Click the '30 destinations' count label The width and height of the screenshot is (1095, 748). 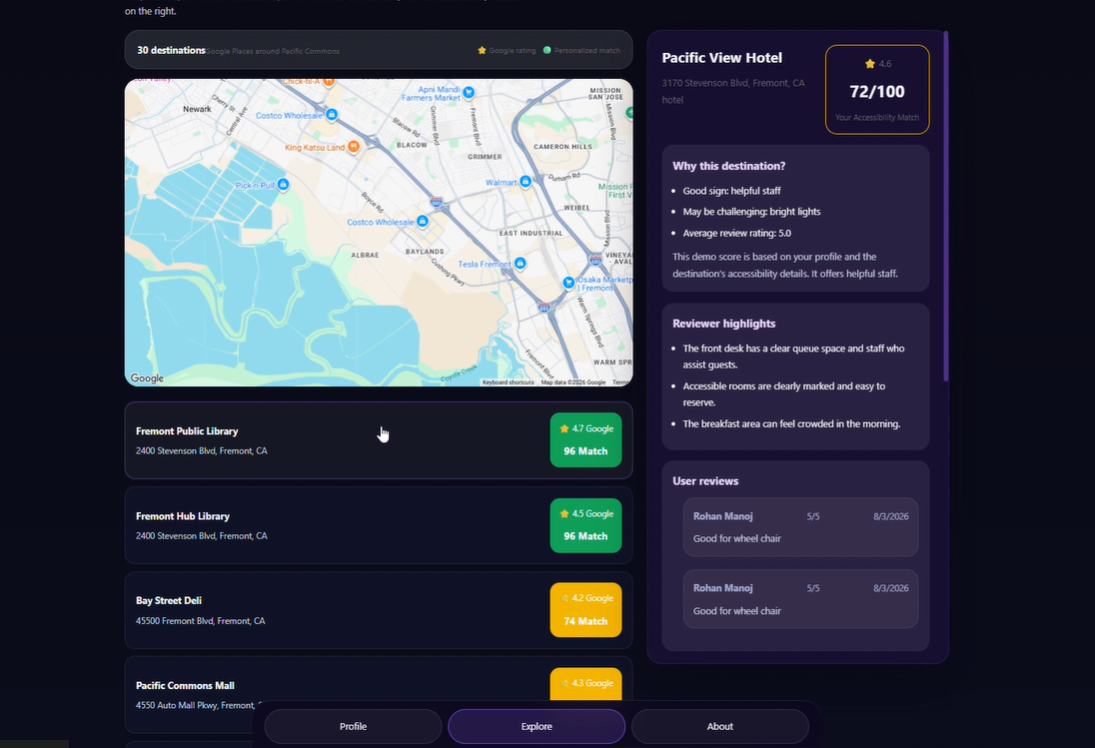click(171, 50)
